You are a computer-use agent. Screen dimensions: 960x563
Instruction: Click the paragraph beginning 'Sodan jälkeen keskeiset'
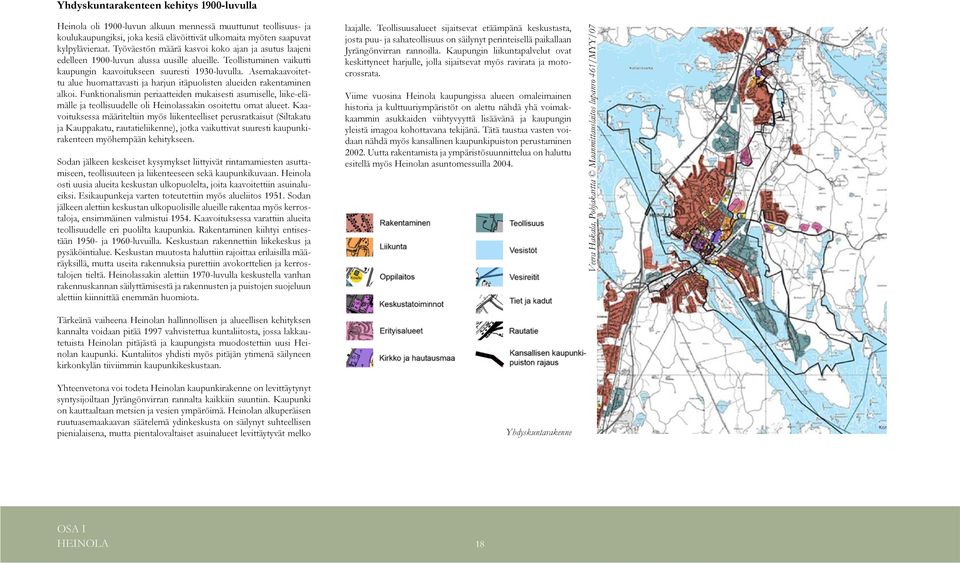pyautogui.click(x=184, y=229)
